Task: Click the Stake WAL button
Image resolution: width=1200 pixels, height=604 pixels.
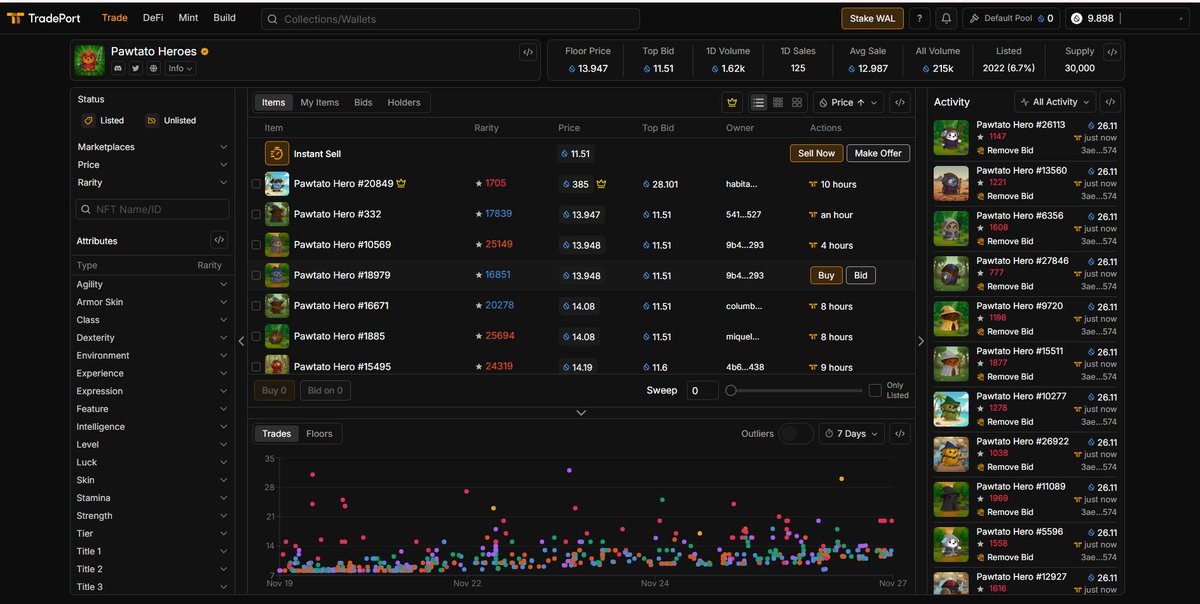Action: [x=872, y=19]
